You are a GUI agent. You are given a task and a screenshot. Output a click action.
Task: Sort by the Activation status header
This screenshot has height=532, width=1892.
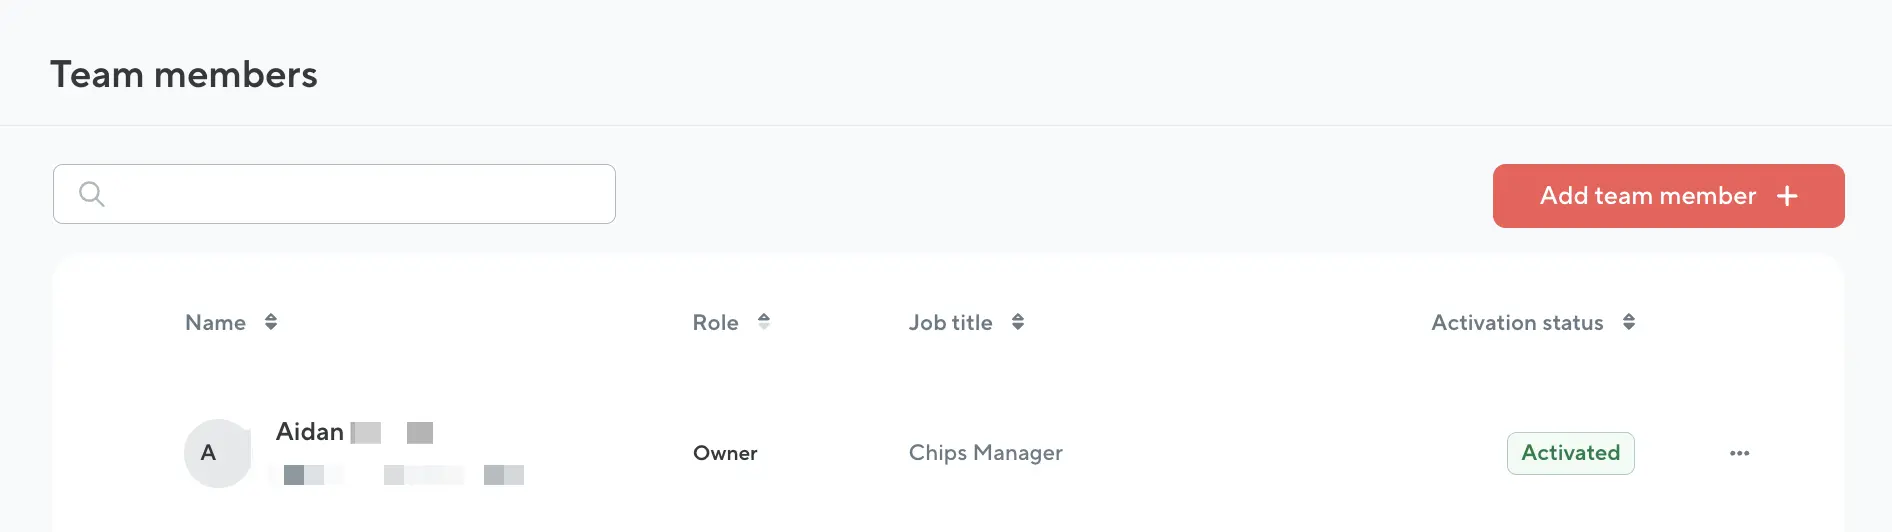[x=1517, y=322]
